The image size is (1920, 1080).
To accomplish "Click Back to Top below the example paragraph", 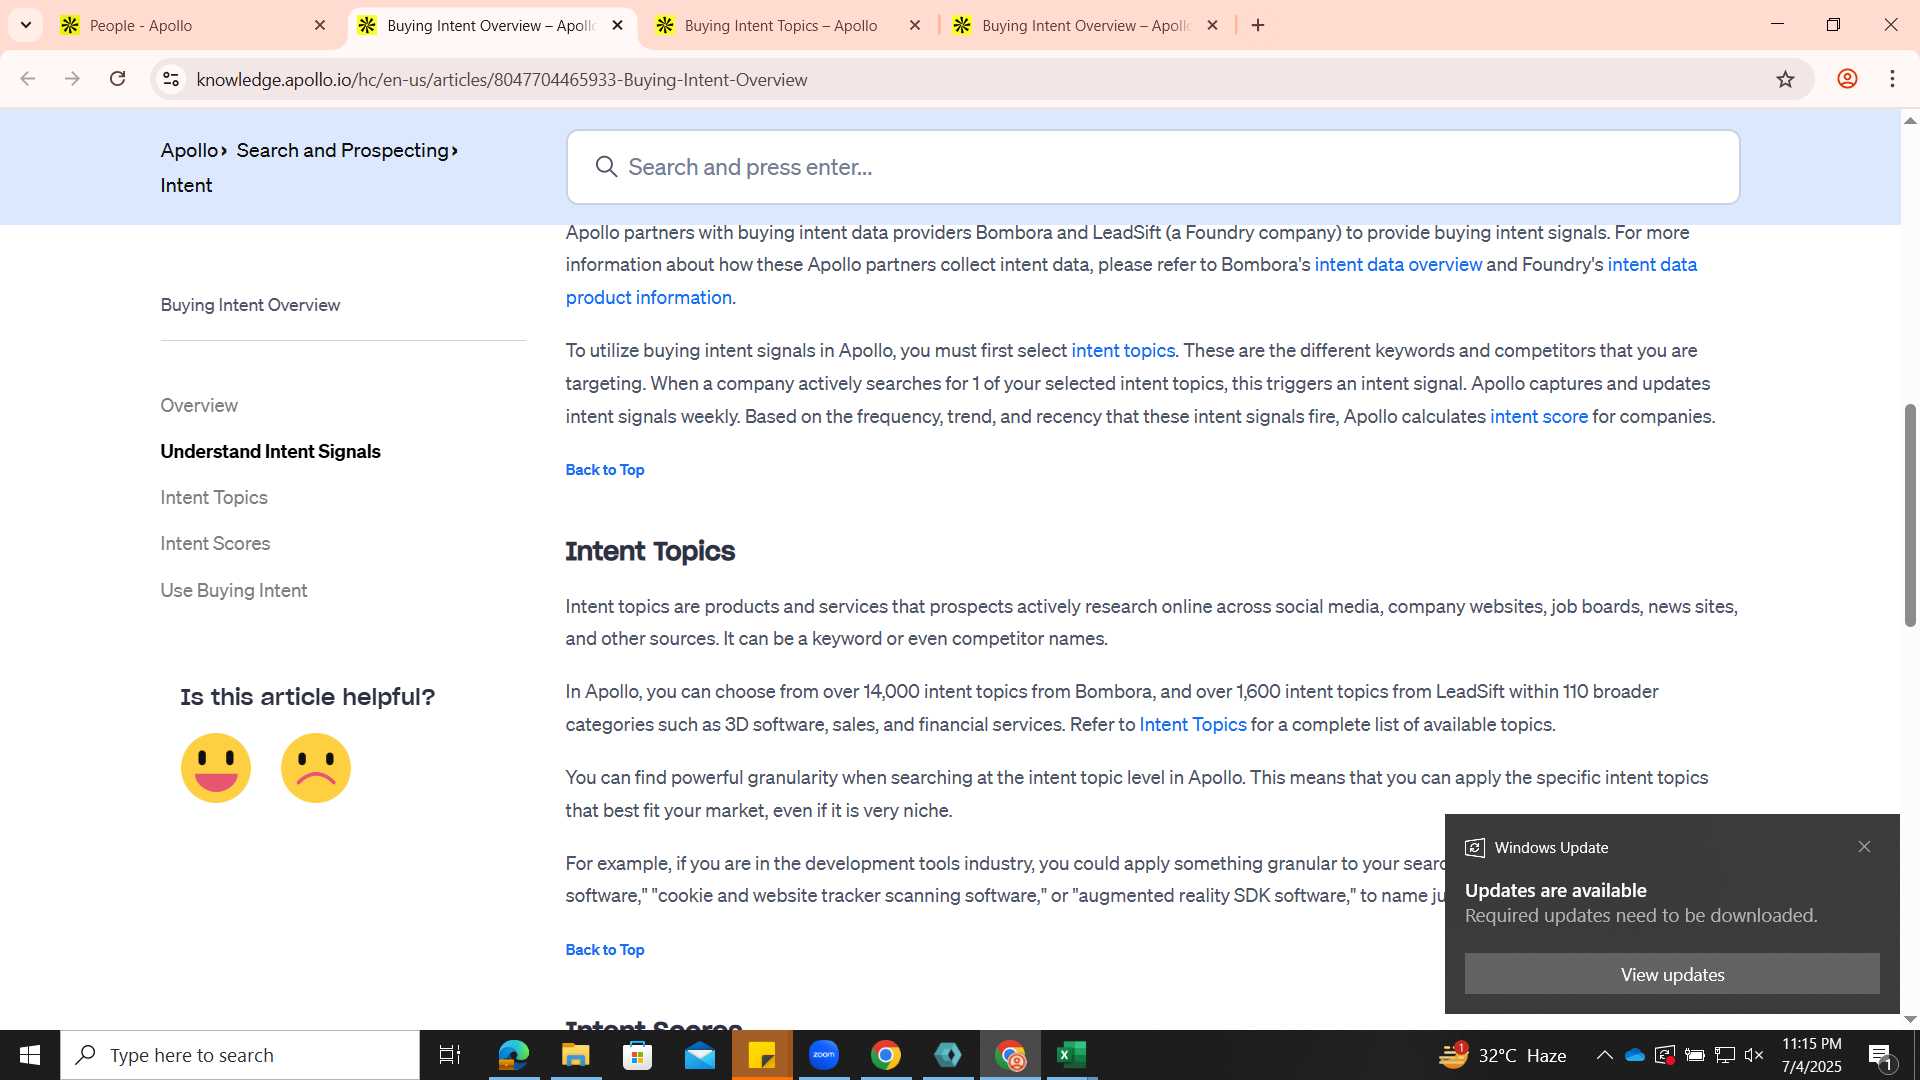I will 605,950.
